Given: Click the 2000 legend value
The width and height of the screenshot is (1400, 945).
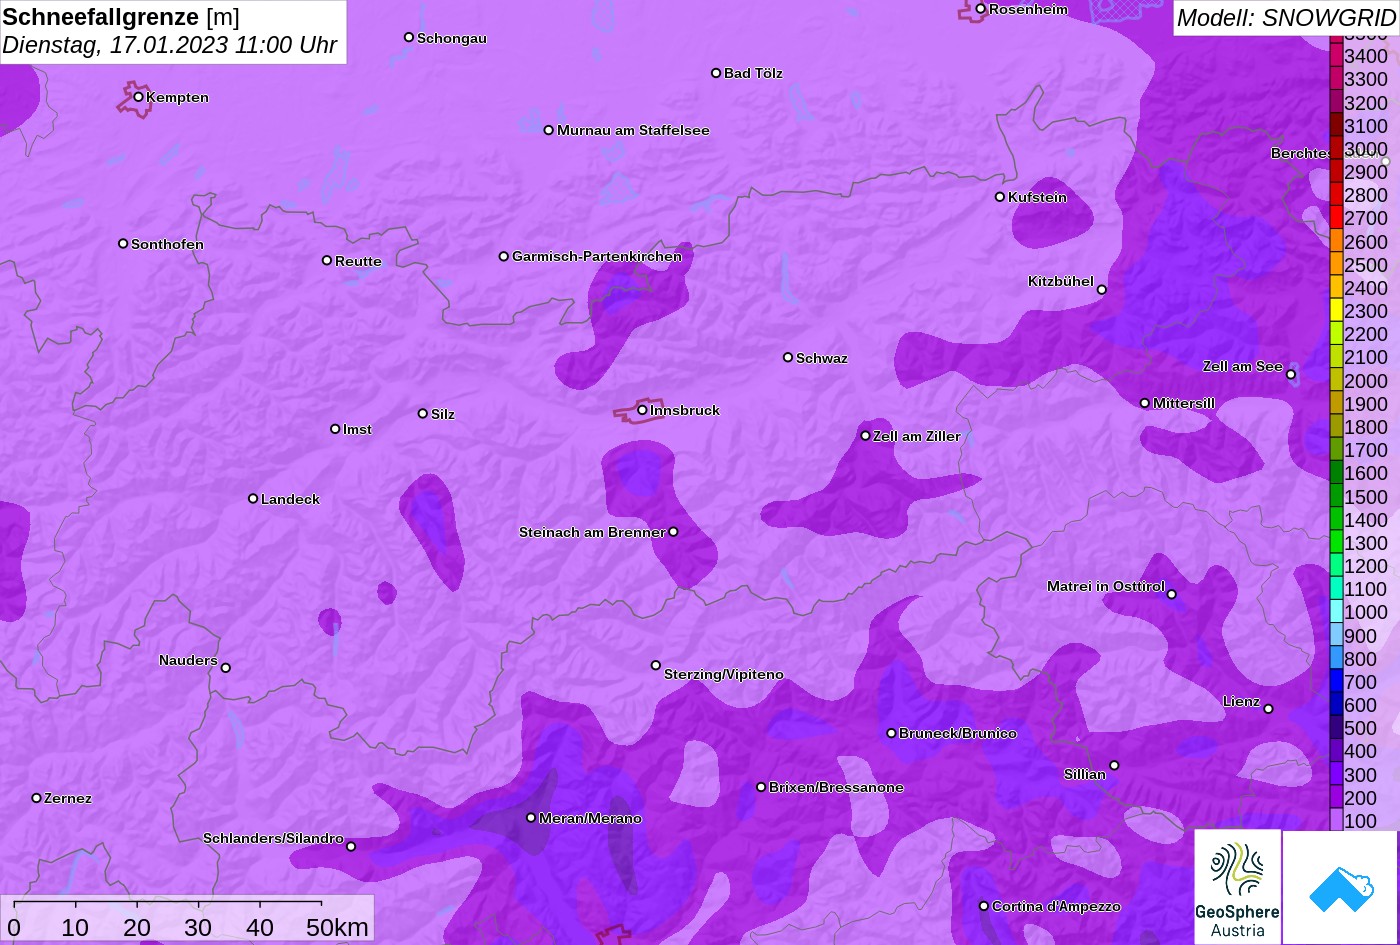Looking at the screenshot, I should 1366,381.
